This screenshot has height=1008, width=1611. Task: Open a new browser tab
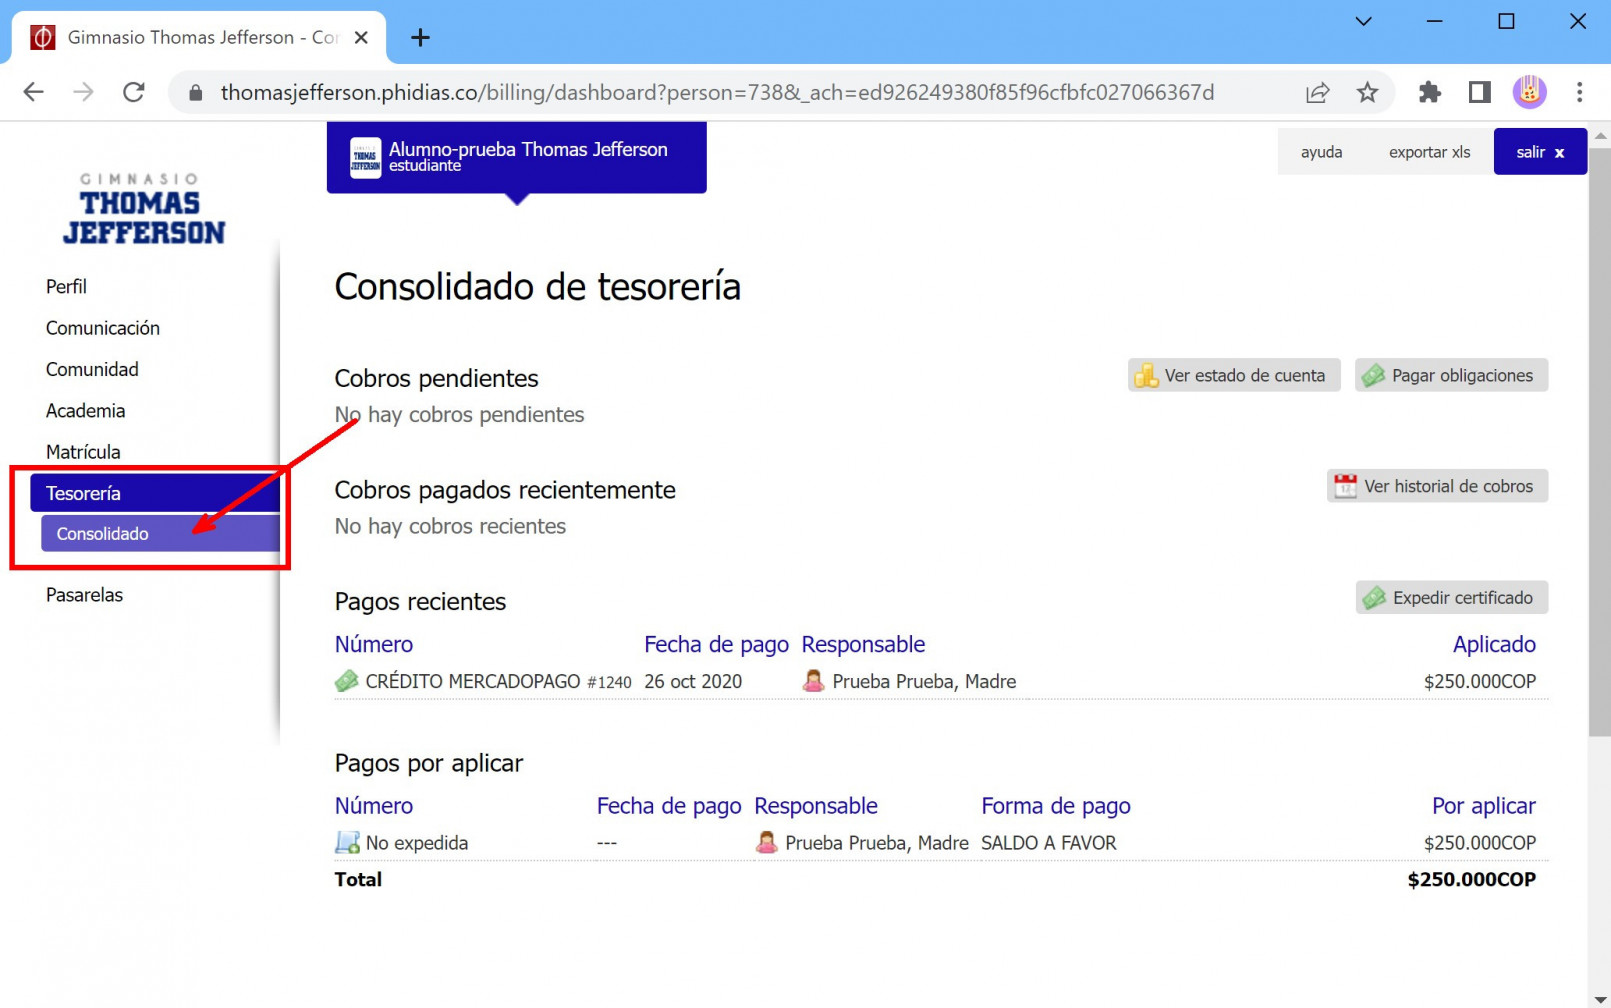[x=420, y=38]
